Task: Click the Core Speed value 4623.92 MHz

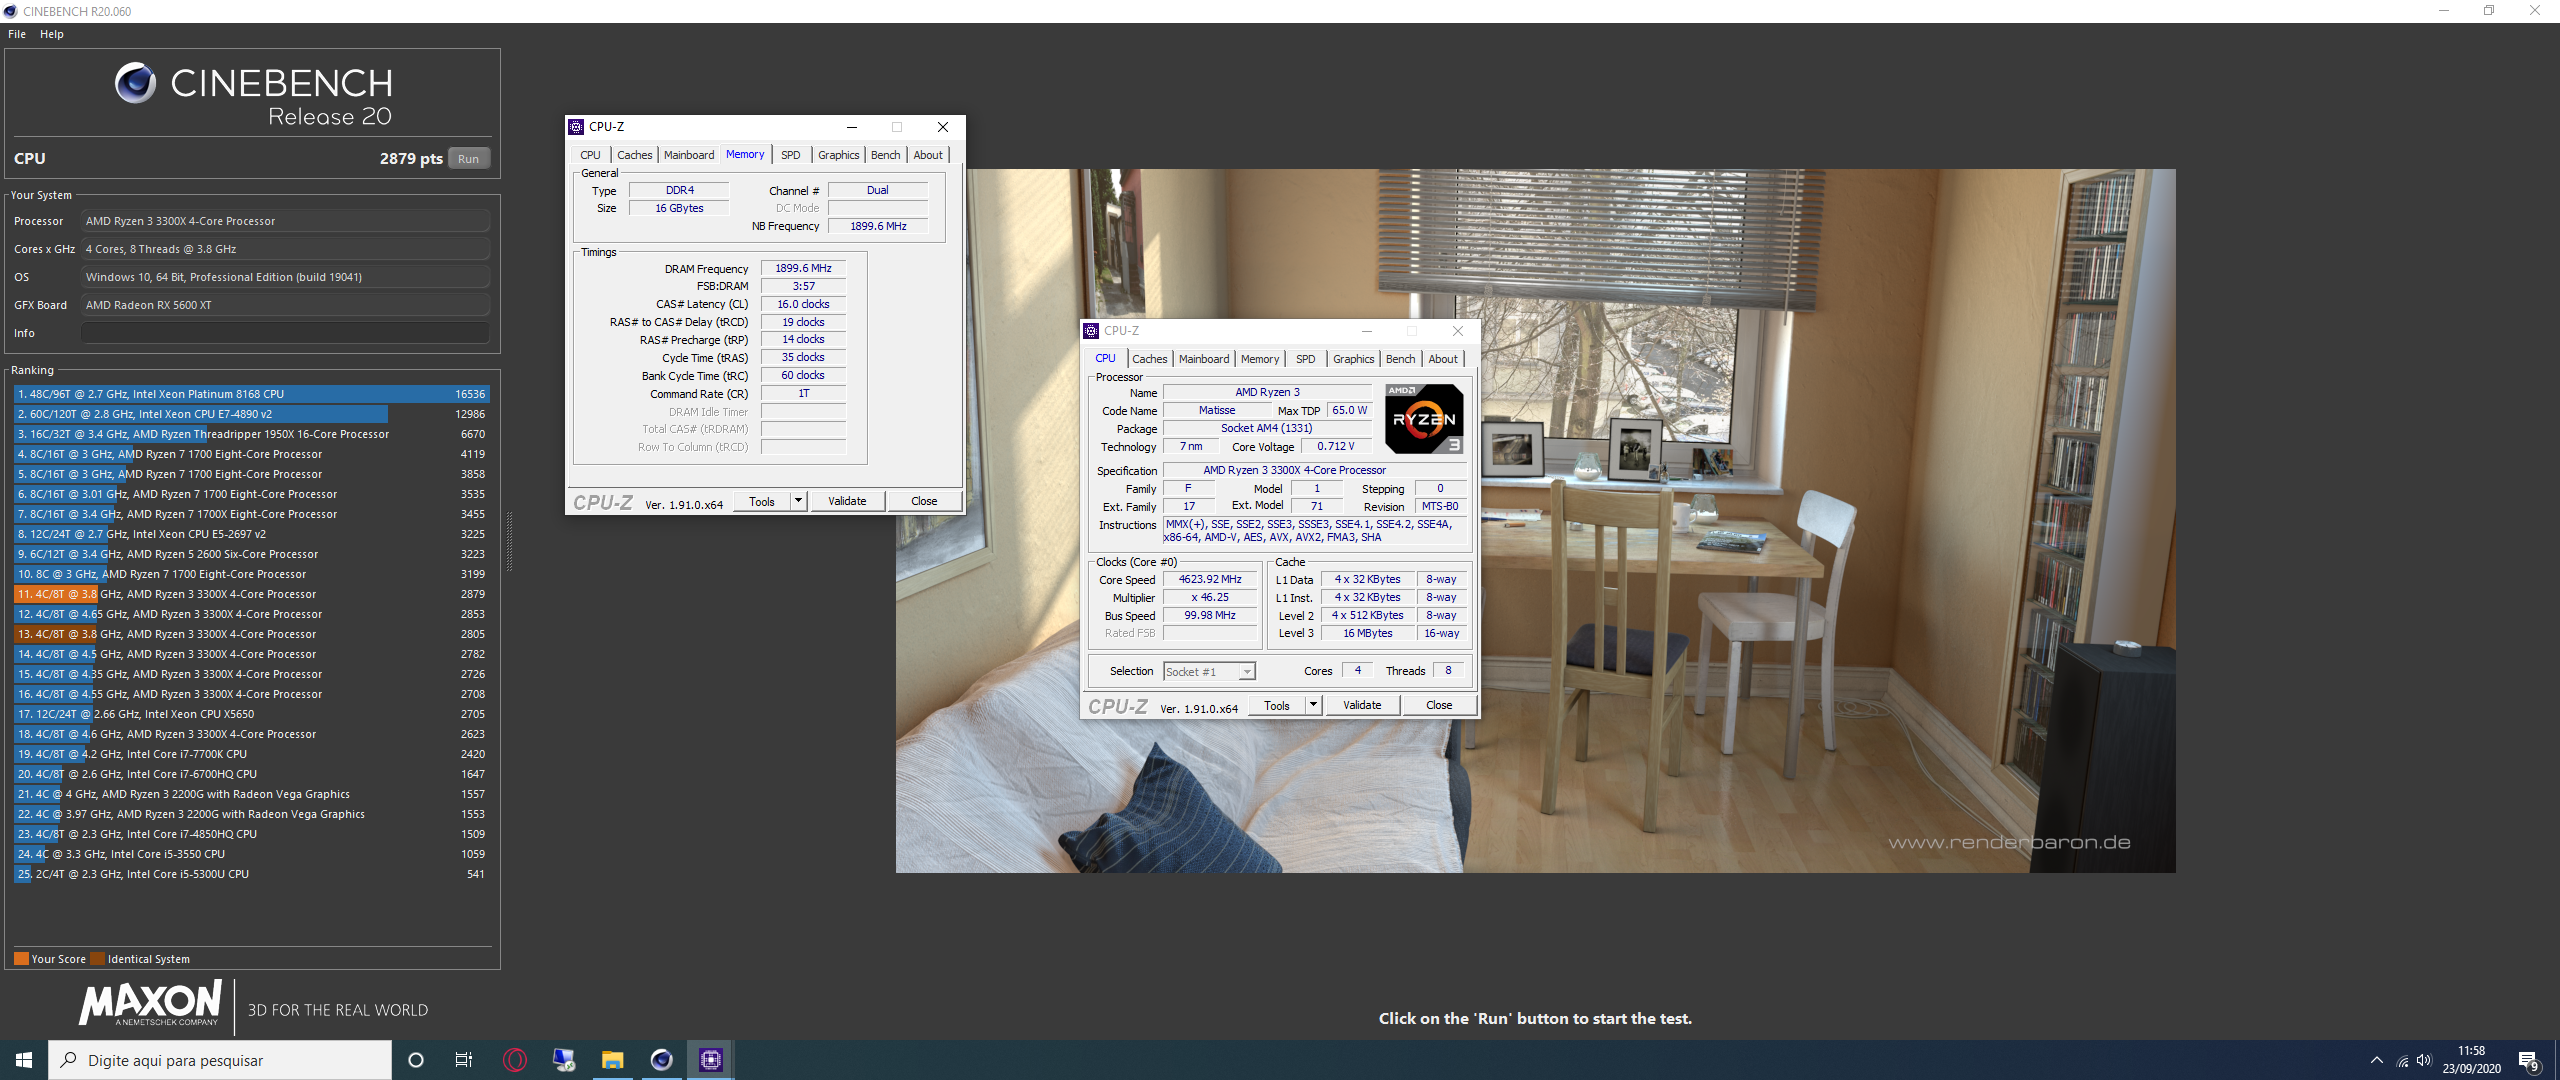Action: coord(1210,579)
